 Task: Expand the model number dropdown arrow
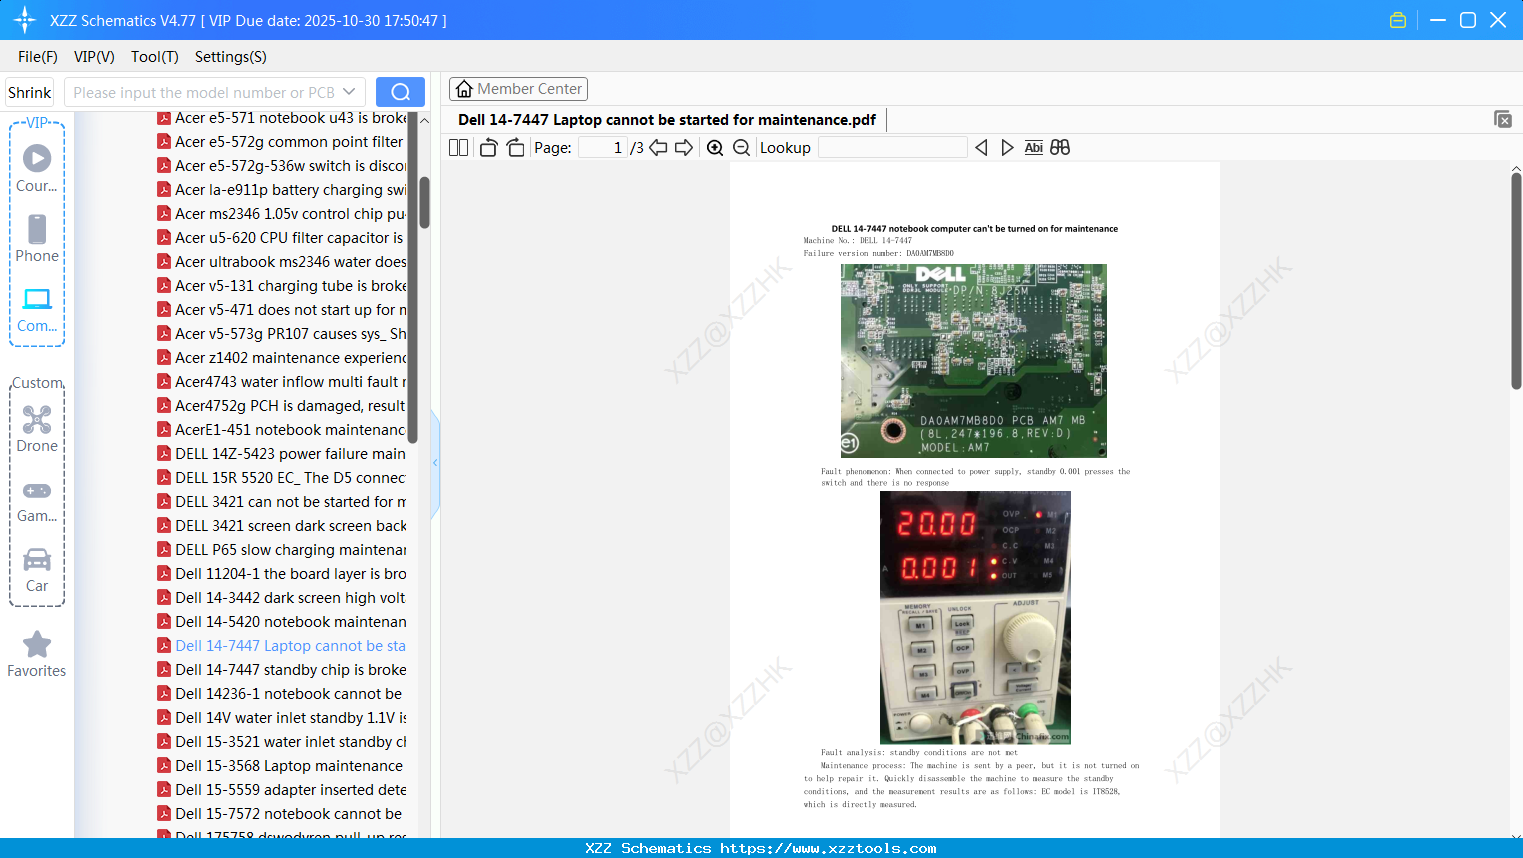coord(349,92)
